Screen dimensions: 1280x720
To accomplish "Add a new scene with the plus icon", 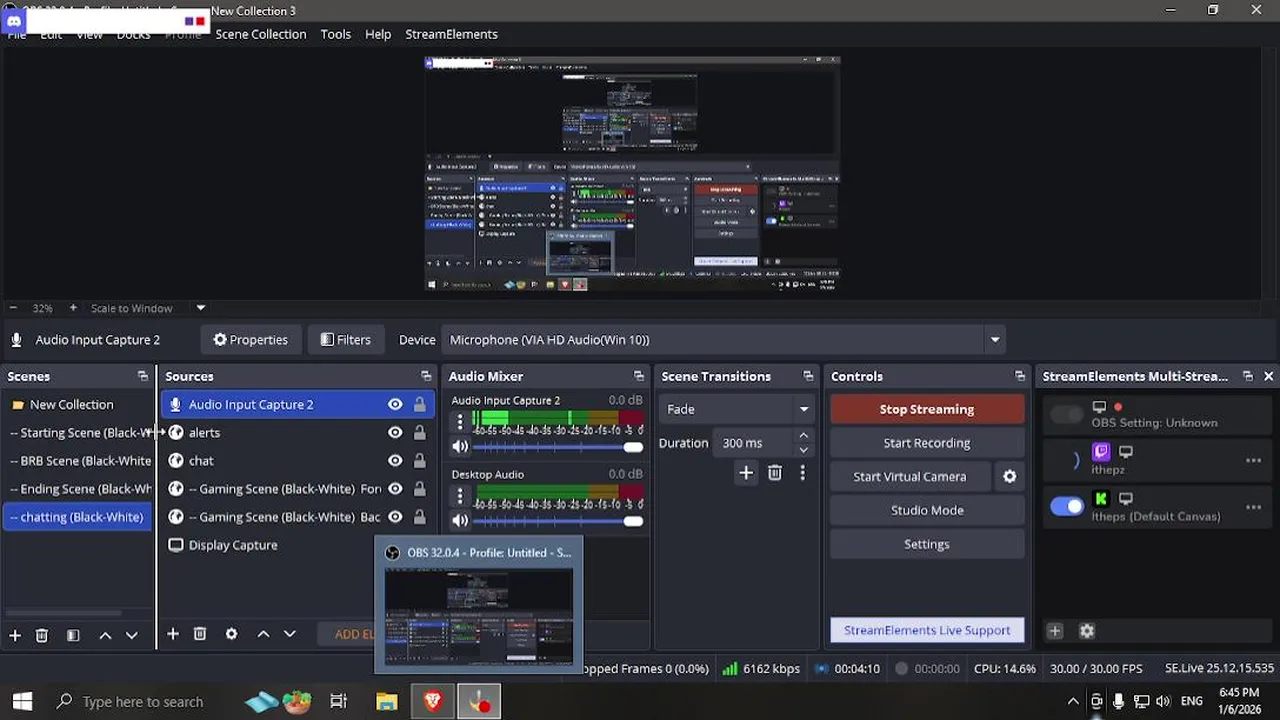I will click(x=15, y=635).
